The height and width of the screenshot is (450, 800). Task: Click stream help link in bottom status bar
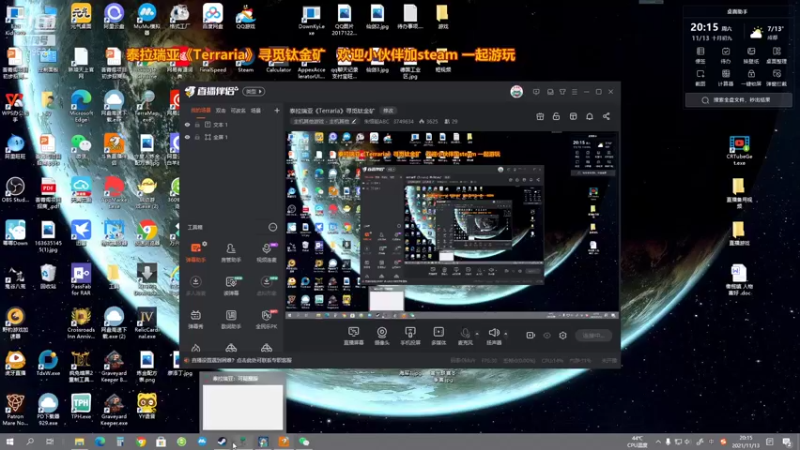click(x=241, y=360)
